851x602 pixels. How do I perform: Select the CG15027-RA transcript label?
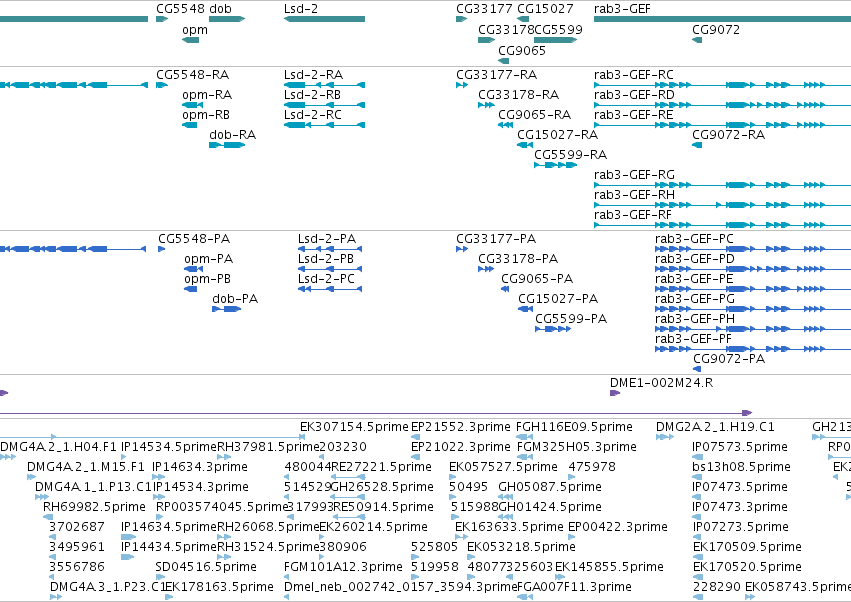tap(557, 135)
